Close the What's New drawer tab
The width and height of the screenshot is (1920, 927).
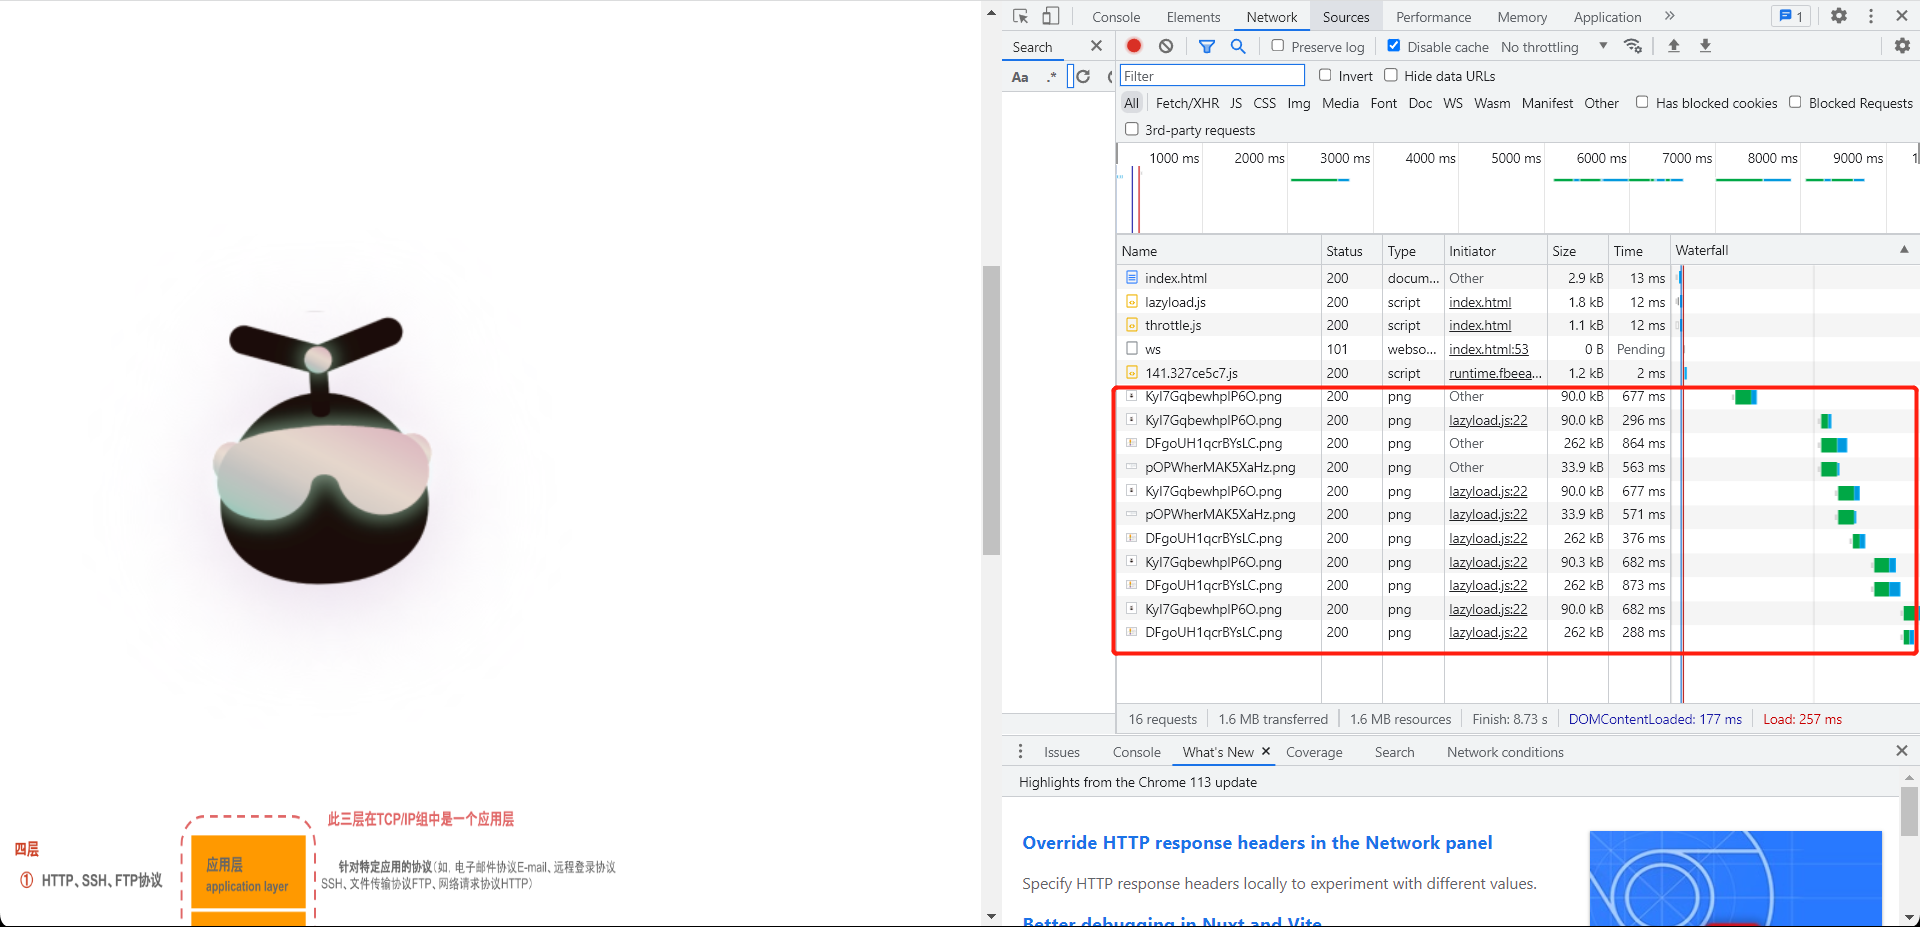point(1266,751)
